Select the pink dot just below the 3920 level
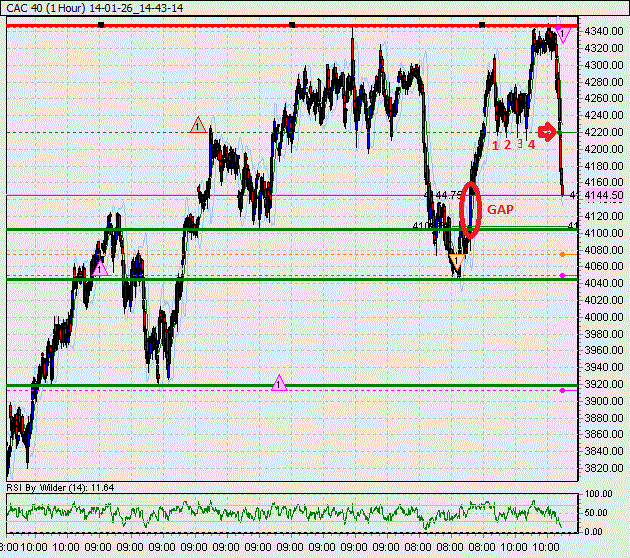The width and height of the screenshot is (630, 558). tap(562, 390)
